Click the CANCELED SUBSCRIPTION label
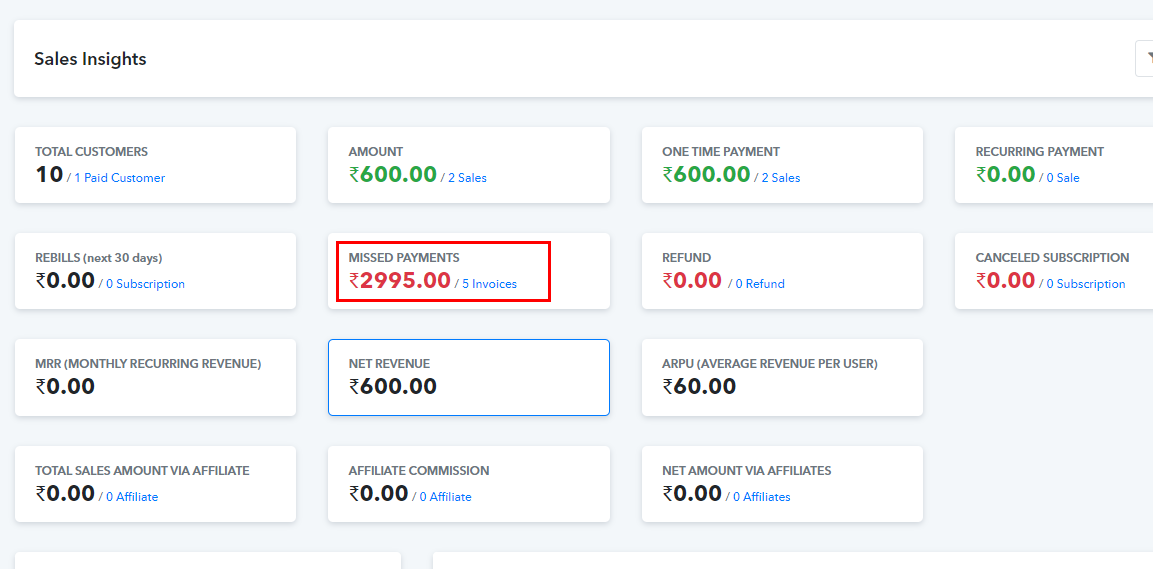 [x=1052, y=258]
